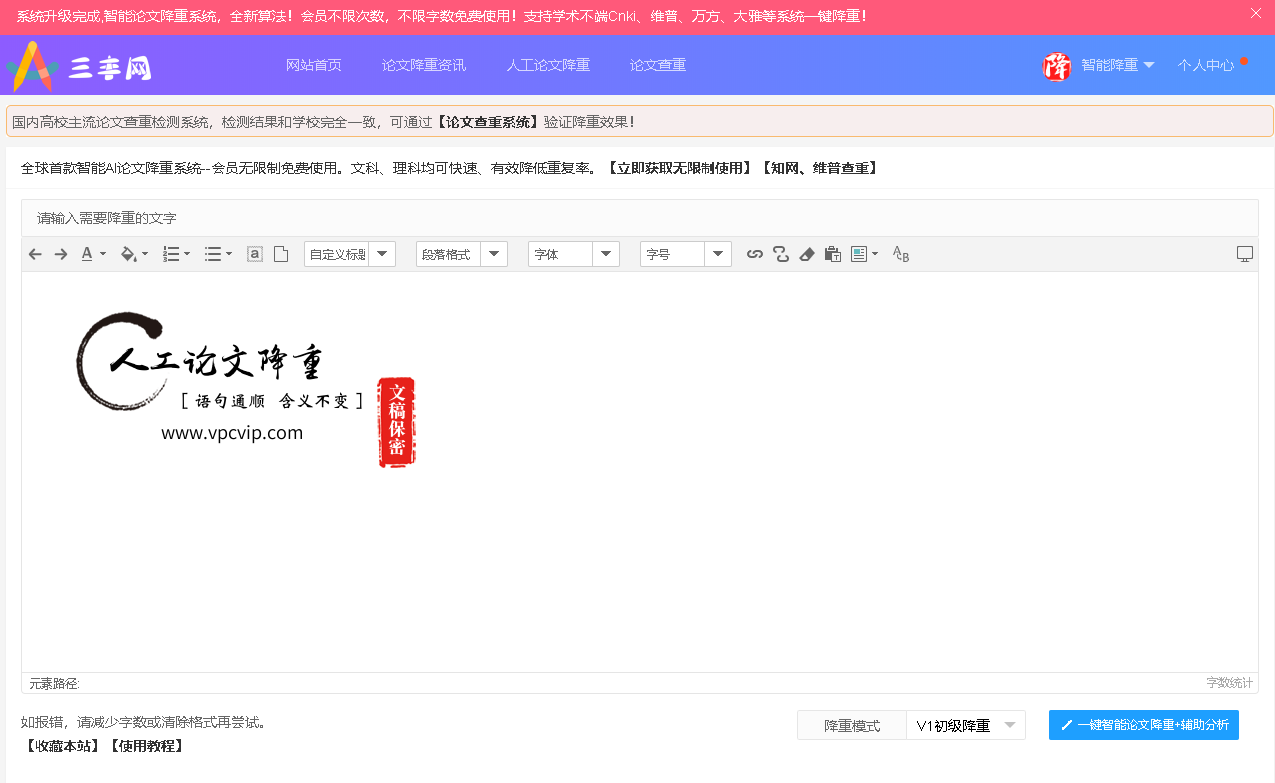This screenshot has height=783, width=1275.
Task: Open 人工论文降重 in the navigation
Action: click(548, 65)
